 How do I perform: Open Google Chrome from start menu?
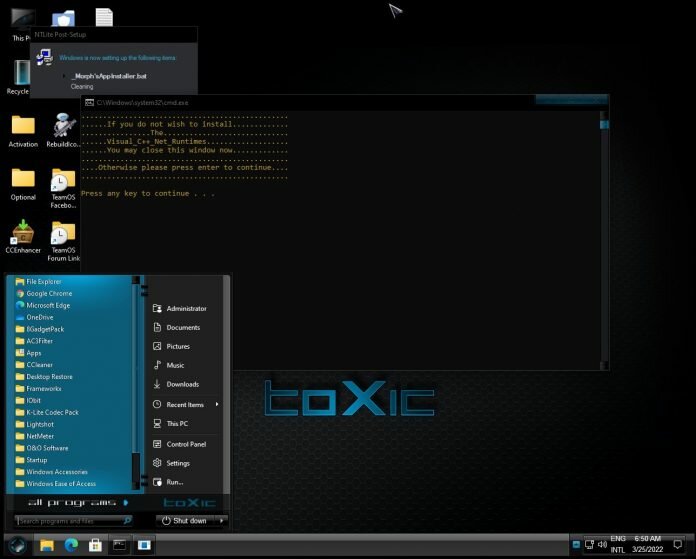click(44, 293)
